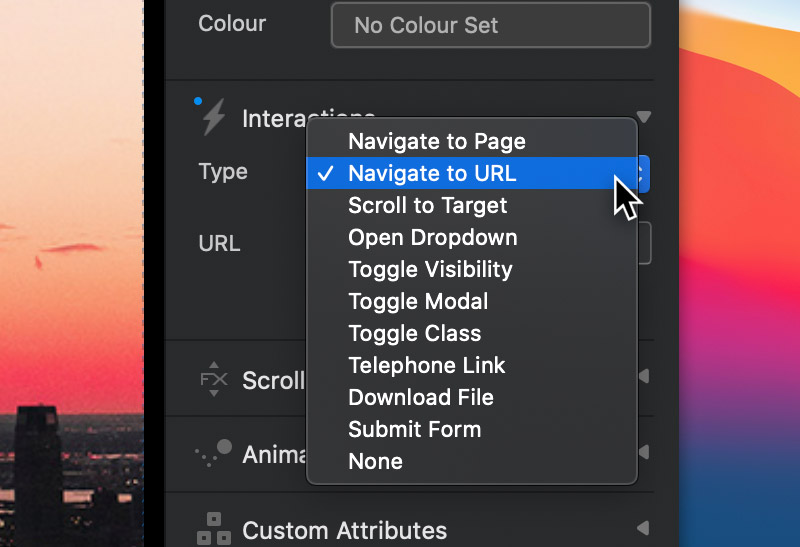Click the Animations dots icon

214,453
